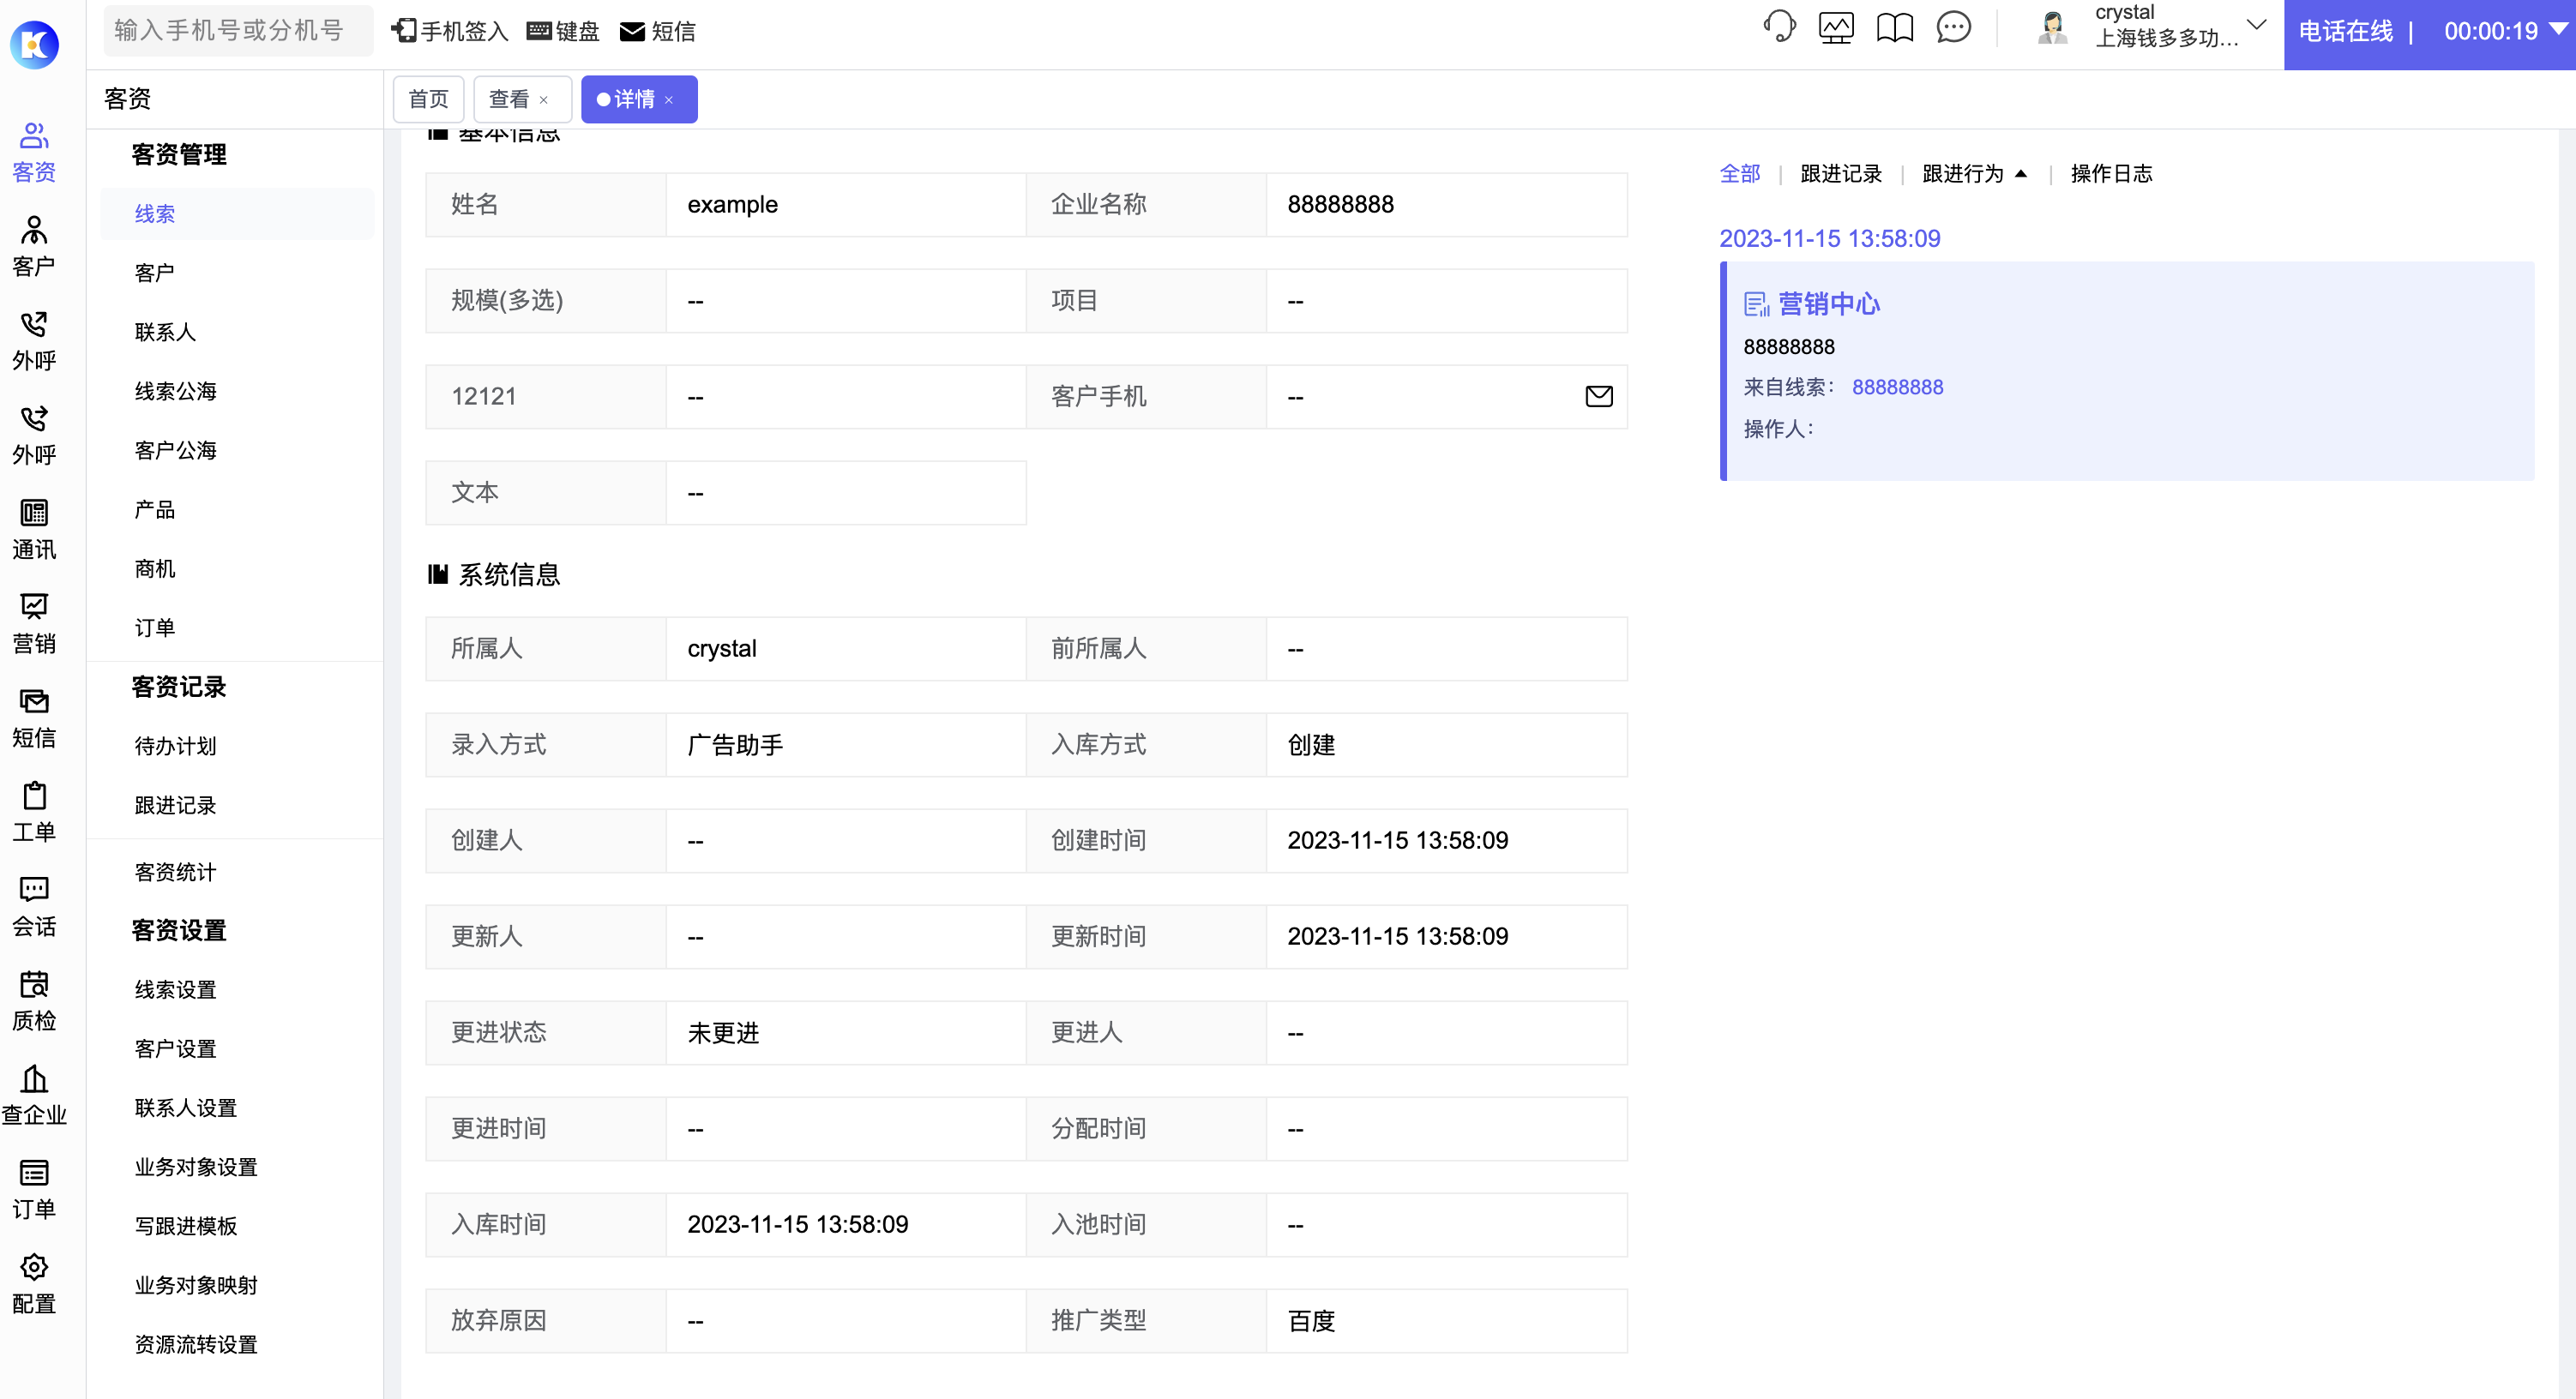Click the 百度 推广类型 value
Screen dimensions: 2576x1399
(1311, 1321)
